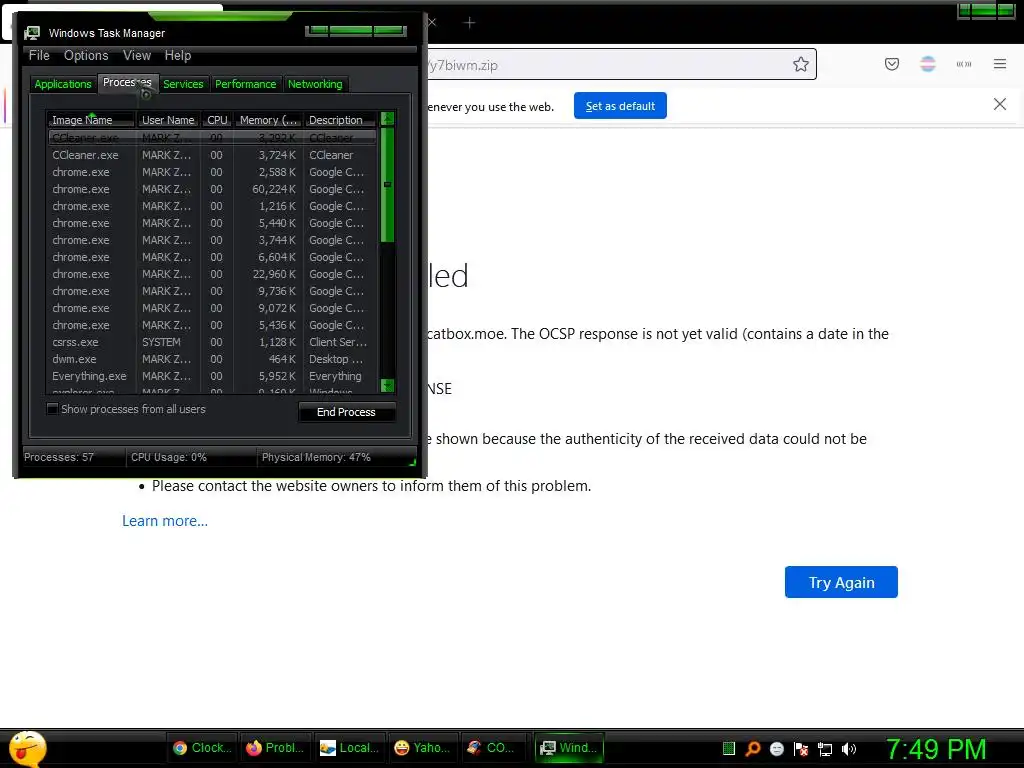Click the CPU Usage: 0% status entry
This screenshot has height=768, width=1024.
click(x=169, y=457)
